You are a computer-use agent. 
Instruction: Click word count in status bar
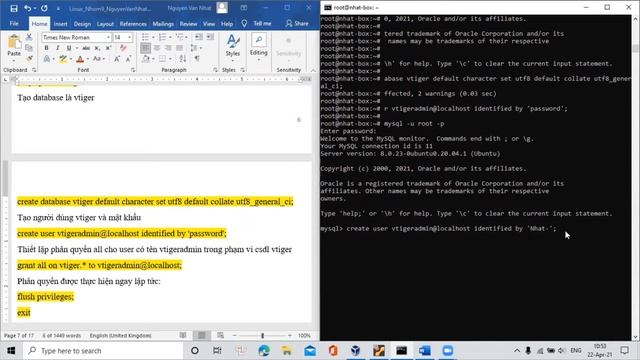62,336
